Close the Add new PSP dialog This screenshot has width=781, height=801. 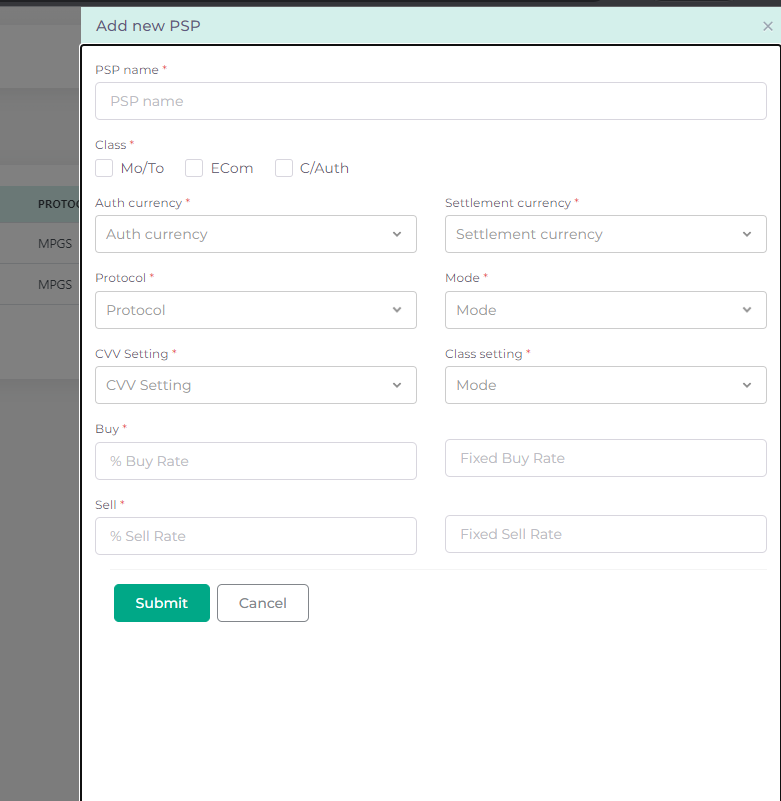(767, 26)
